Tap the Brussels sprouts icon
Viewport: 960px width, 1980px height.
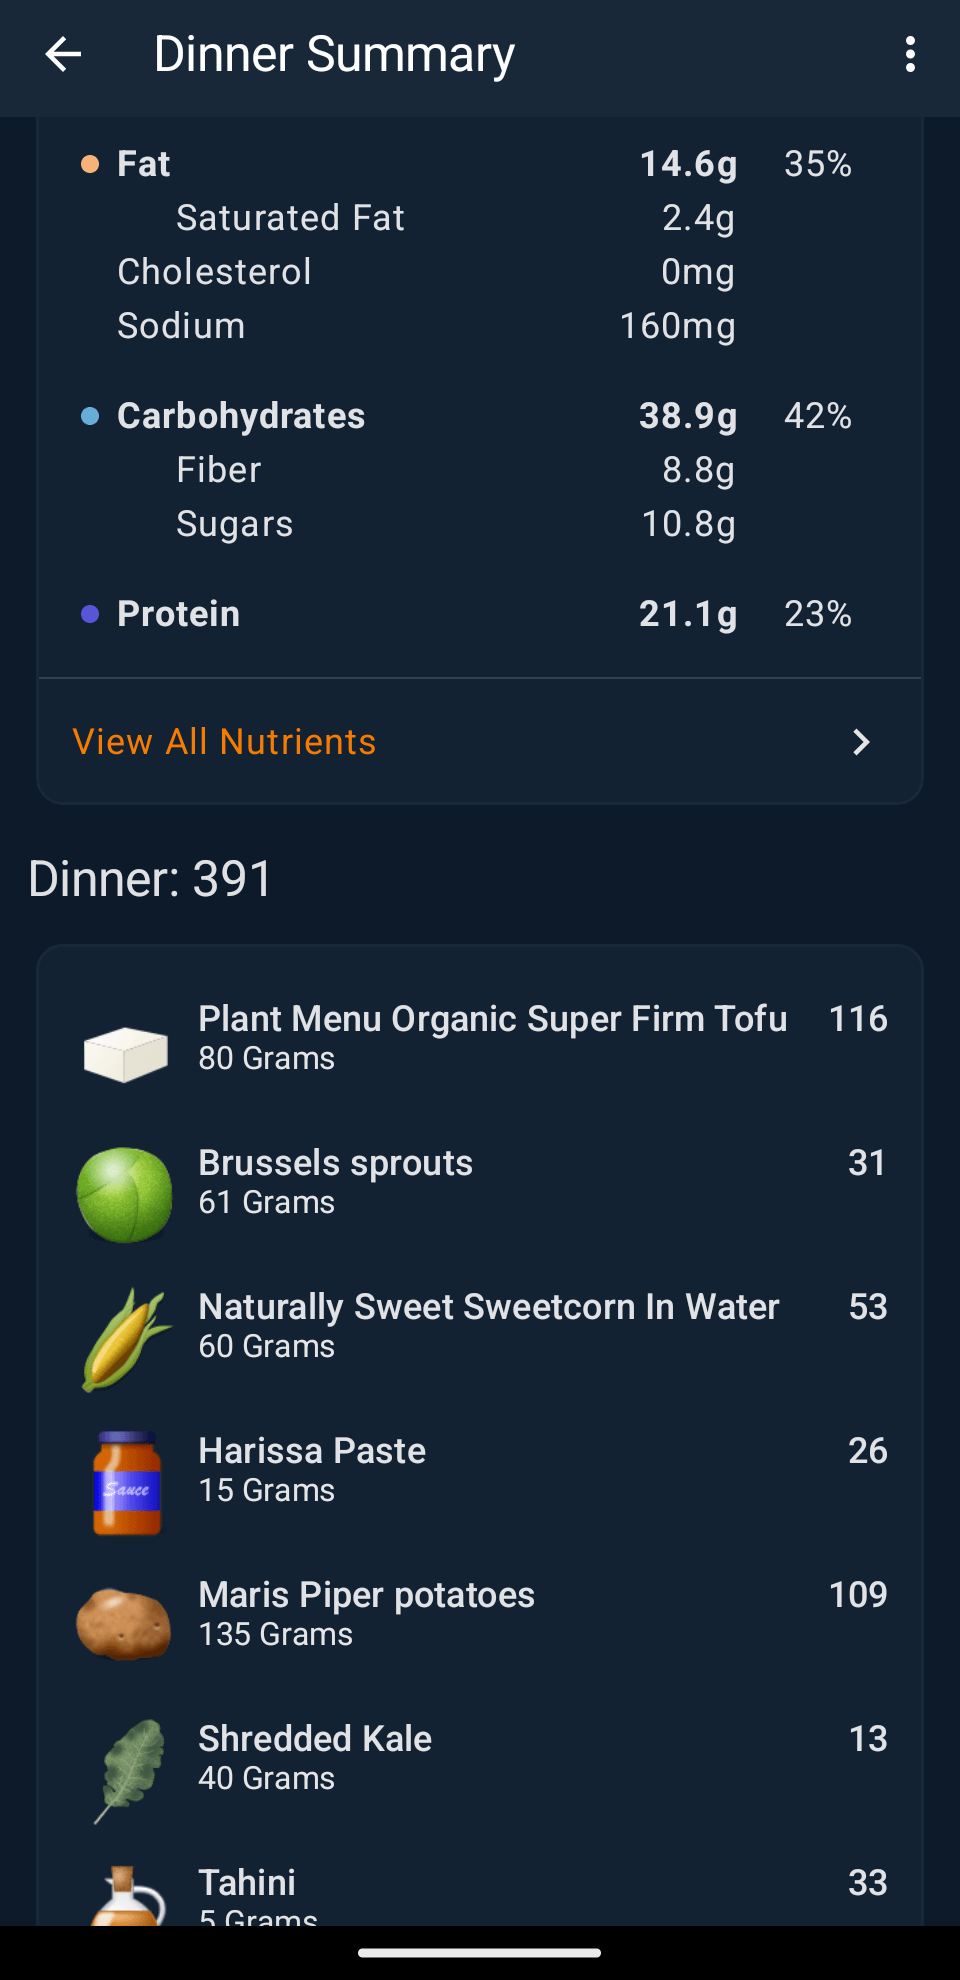pos(125,1195)
